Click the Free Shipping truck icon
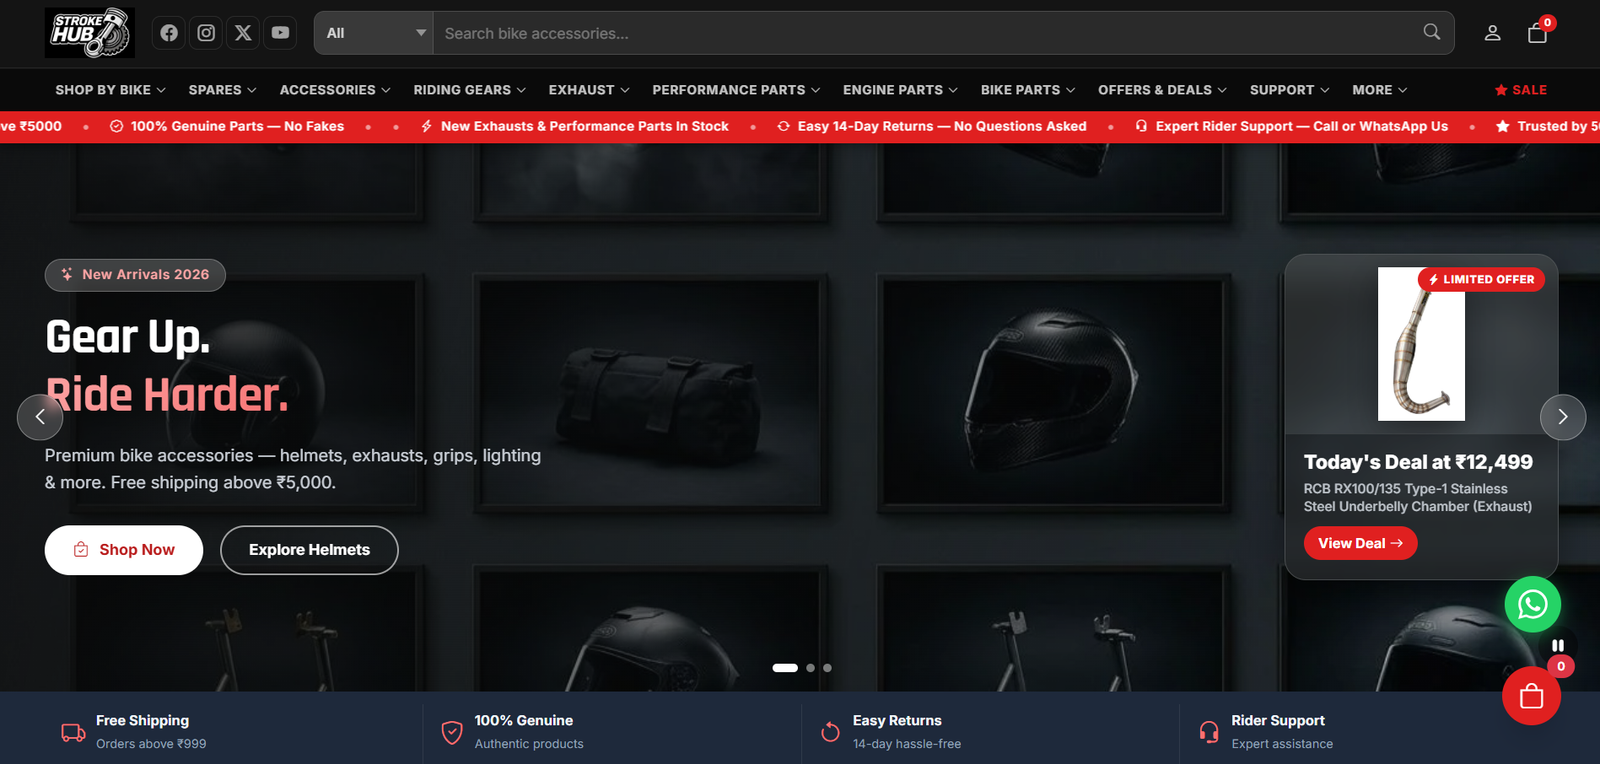This screenshot has height=764, width=1600. click(73, 733)
